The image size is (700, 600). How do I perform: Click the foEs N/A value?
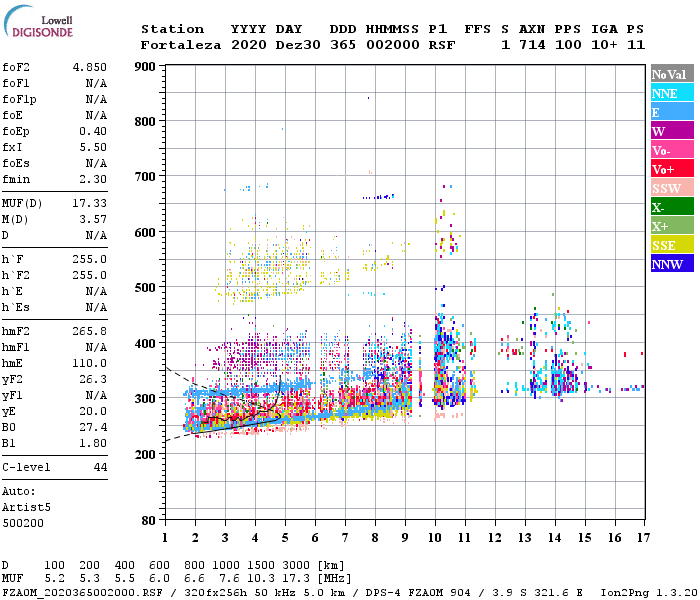click(96, 163)
